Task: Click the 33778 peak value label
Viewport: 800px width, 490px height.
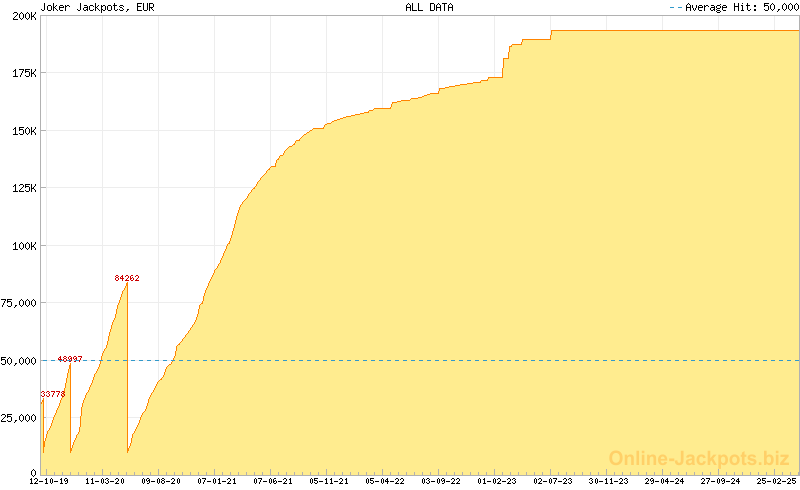Action: point(53,394)
